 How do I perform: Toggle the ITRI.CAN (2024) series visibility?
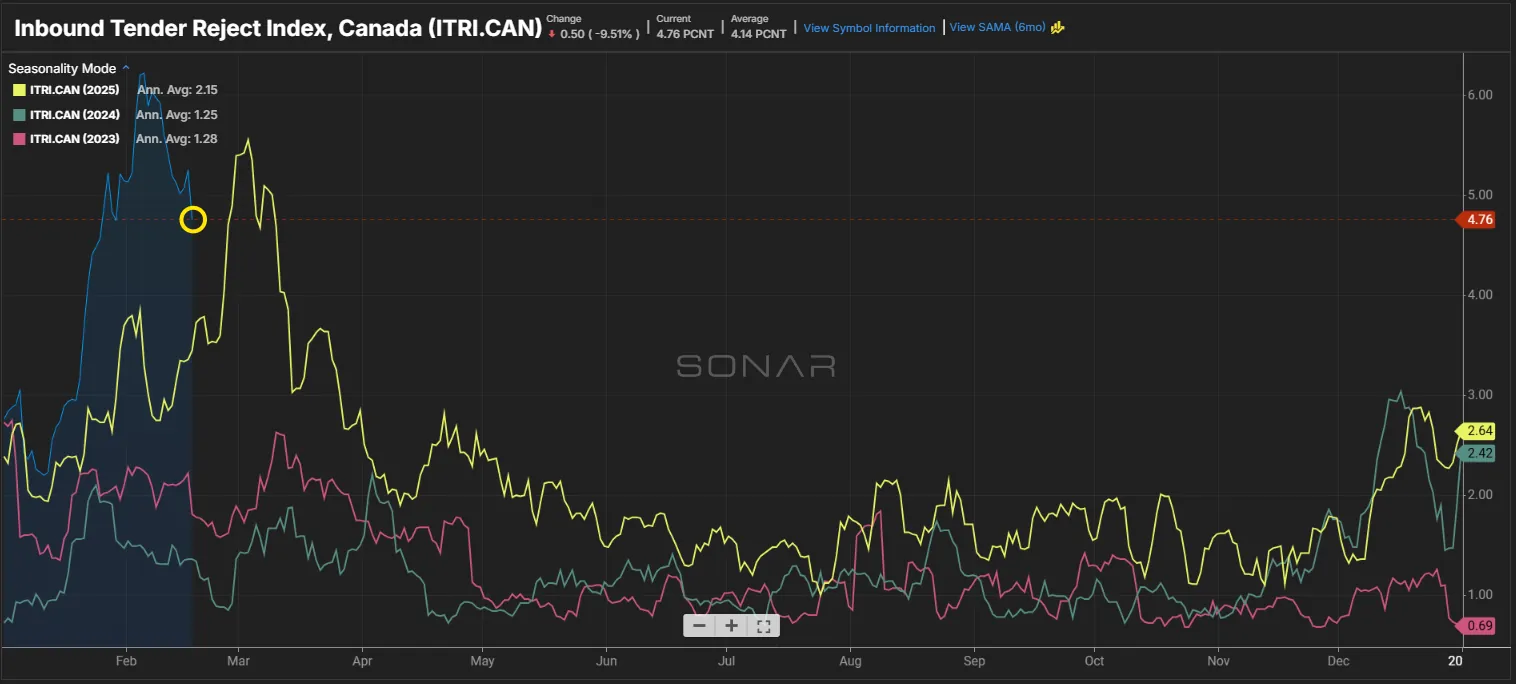click(x=75, y=115)
